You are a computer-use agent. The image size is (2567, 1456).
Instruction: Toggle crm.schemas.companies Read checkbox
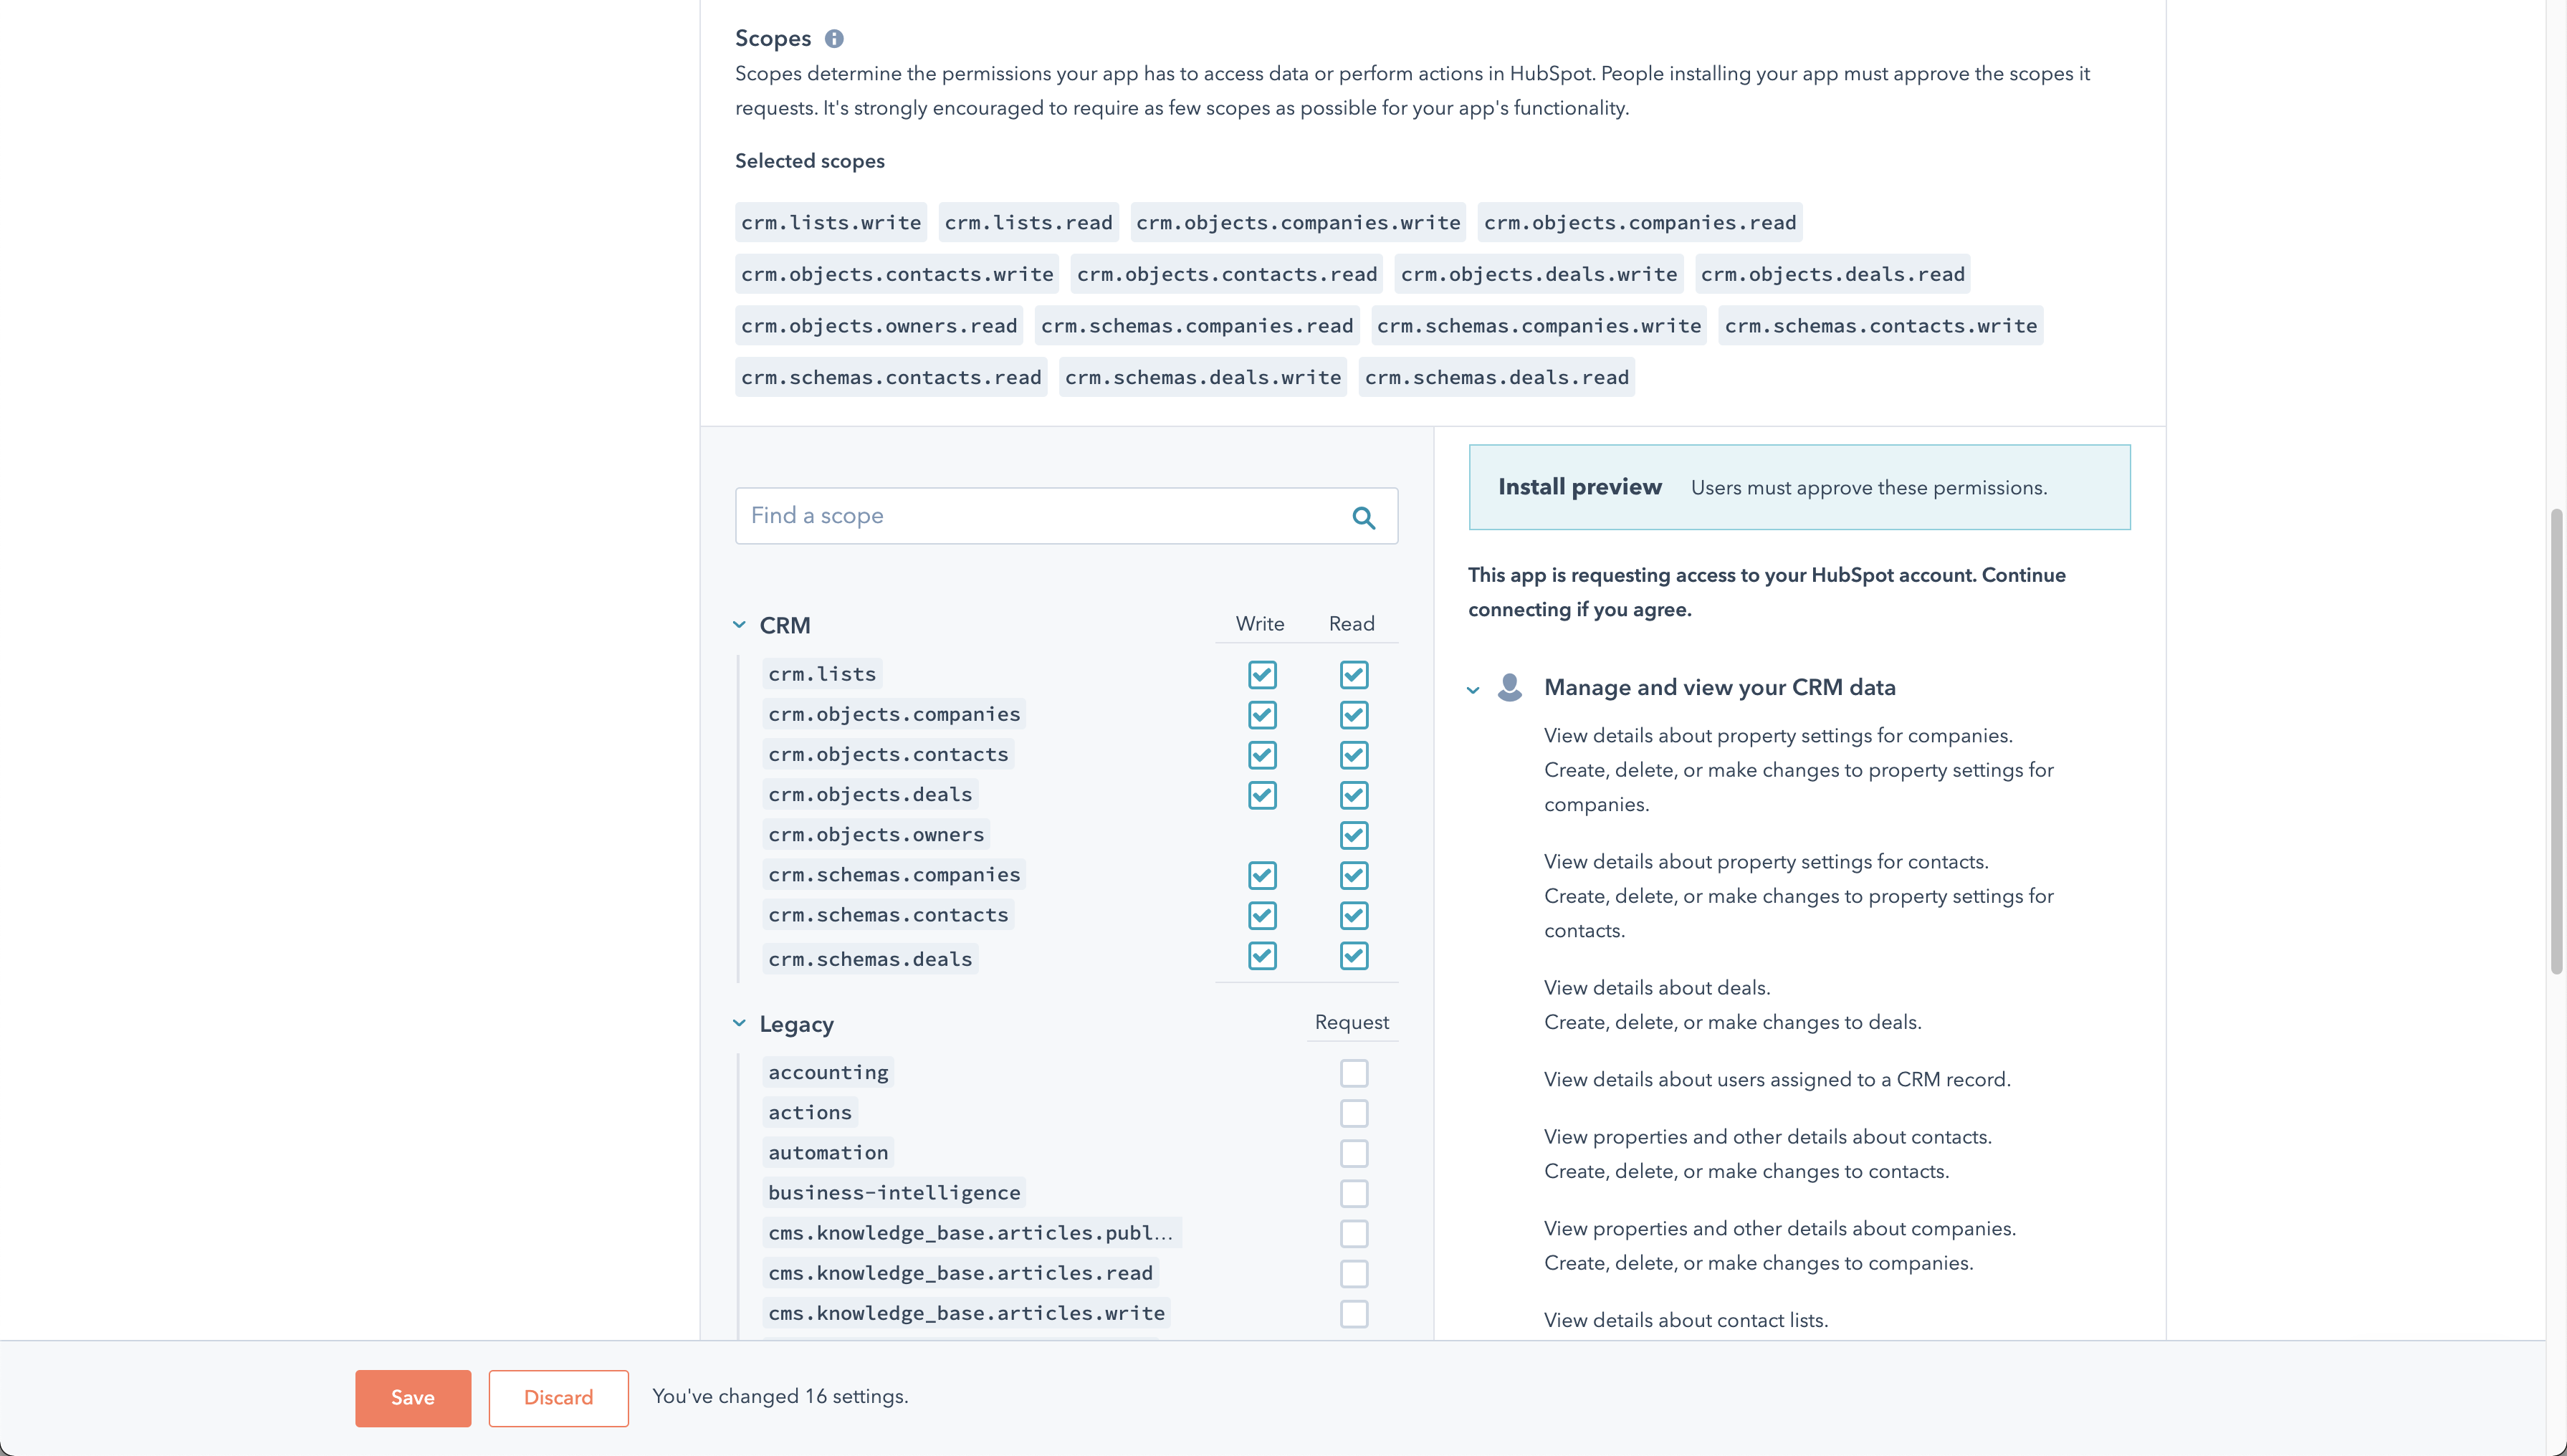1354,875
